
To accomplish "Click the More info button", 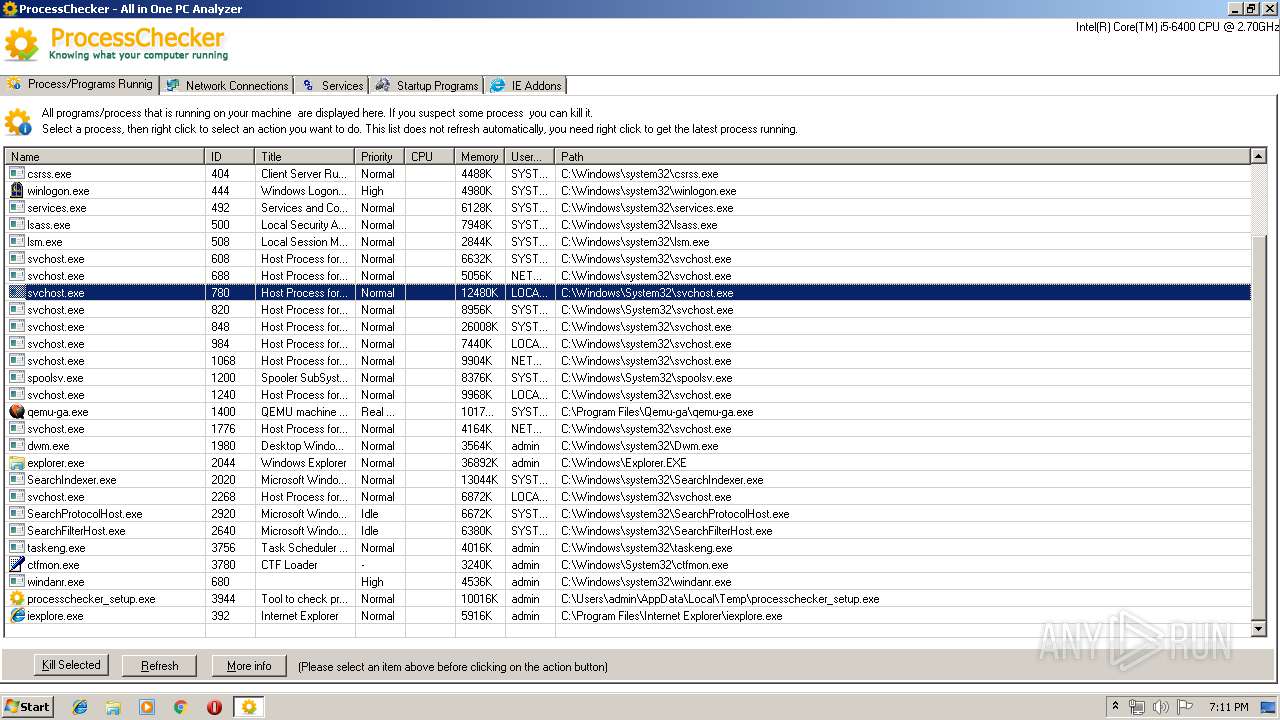I will tap(249, 666).
